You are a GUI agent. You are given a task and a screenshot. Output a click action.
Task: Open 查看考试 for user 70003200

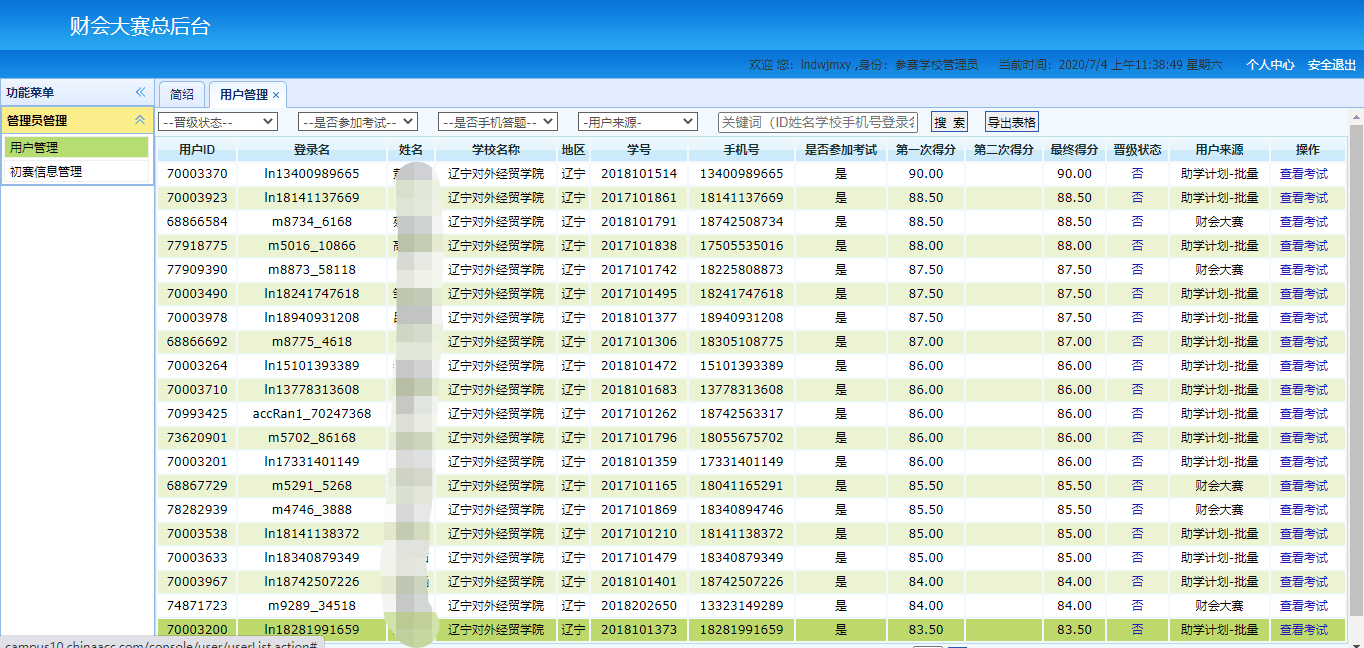[1304, 630]
